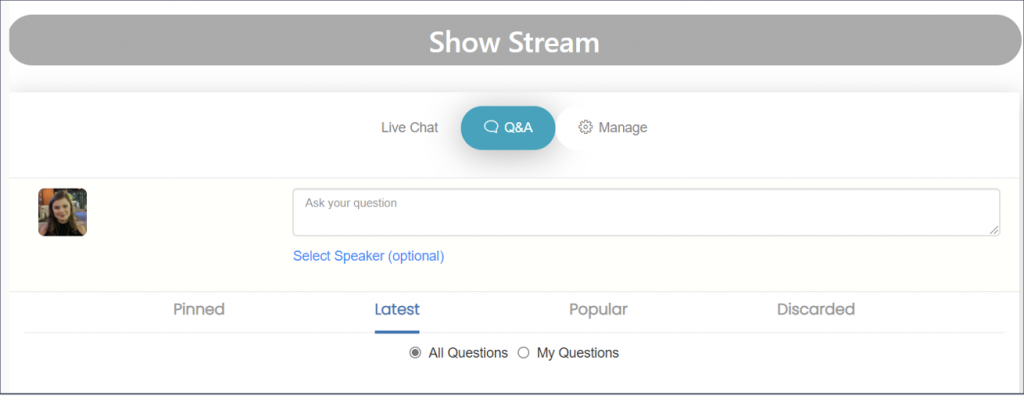Switch to the Discarded questions tab

pos(816,309)
